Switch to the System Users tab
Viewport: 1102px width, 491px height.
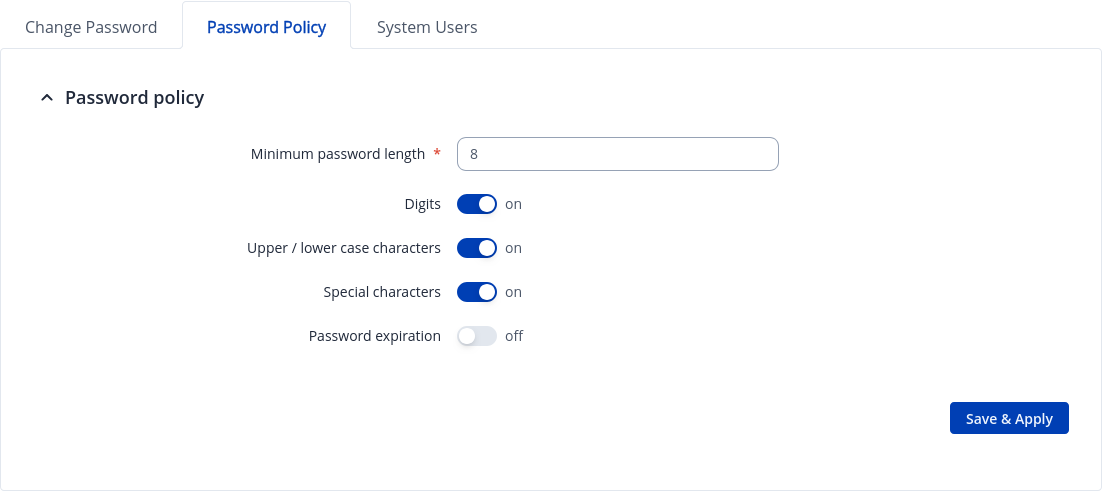pyautogui.click(x=427, y=27)
